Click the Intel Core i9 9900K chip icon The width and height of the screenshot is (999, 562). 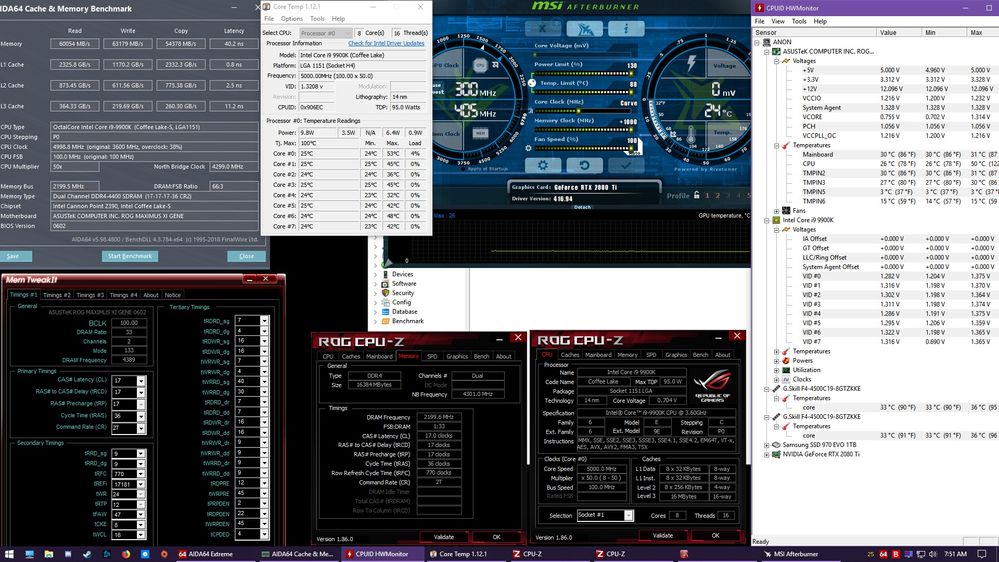[x=776, y=220]
